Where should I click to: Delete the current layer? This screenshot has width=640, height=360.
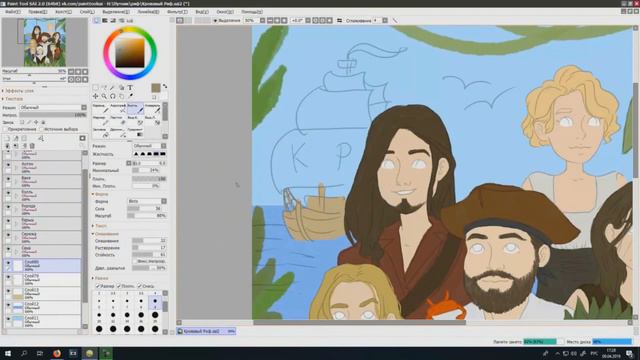click(x=32, y=146)
